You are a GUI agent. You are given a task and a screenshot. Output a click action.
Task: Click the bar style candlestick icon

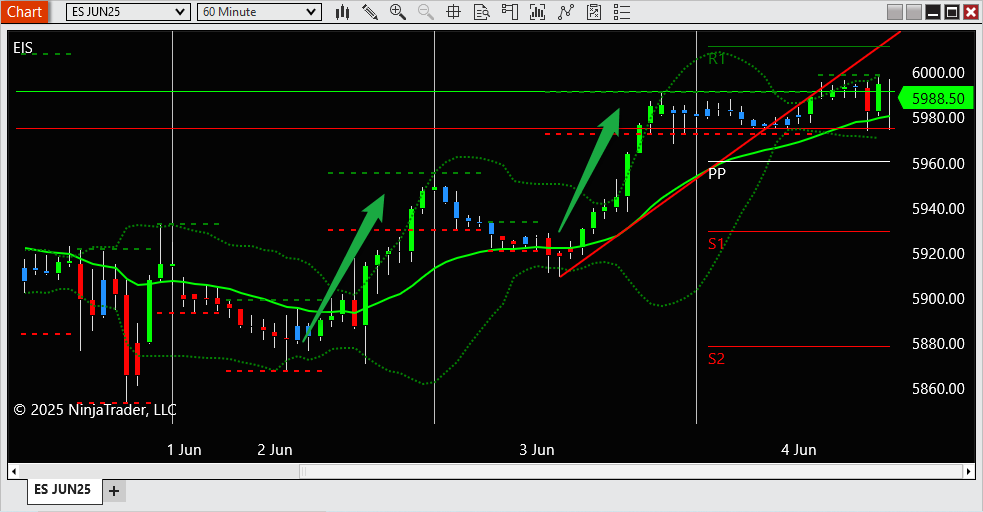342,12
